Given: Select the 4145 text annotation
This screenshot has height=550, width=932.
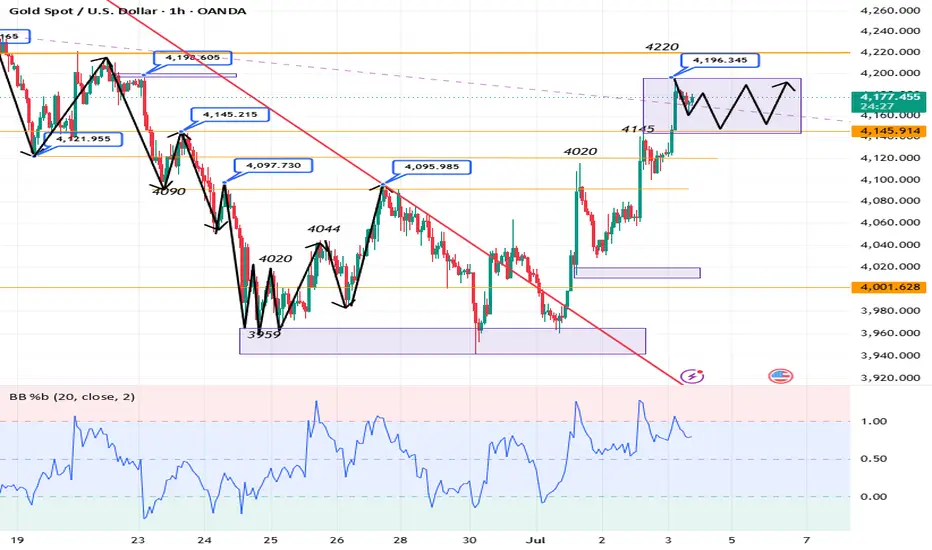Looking at the screenshot, I should click(638, 128).
